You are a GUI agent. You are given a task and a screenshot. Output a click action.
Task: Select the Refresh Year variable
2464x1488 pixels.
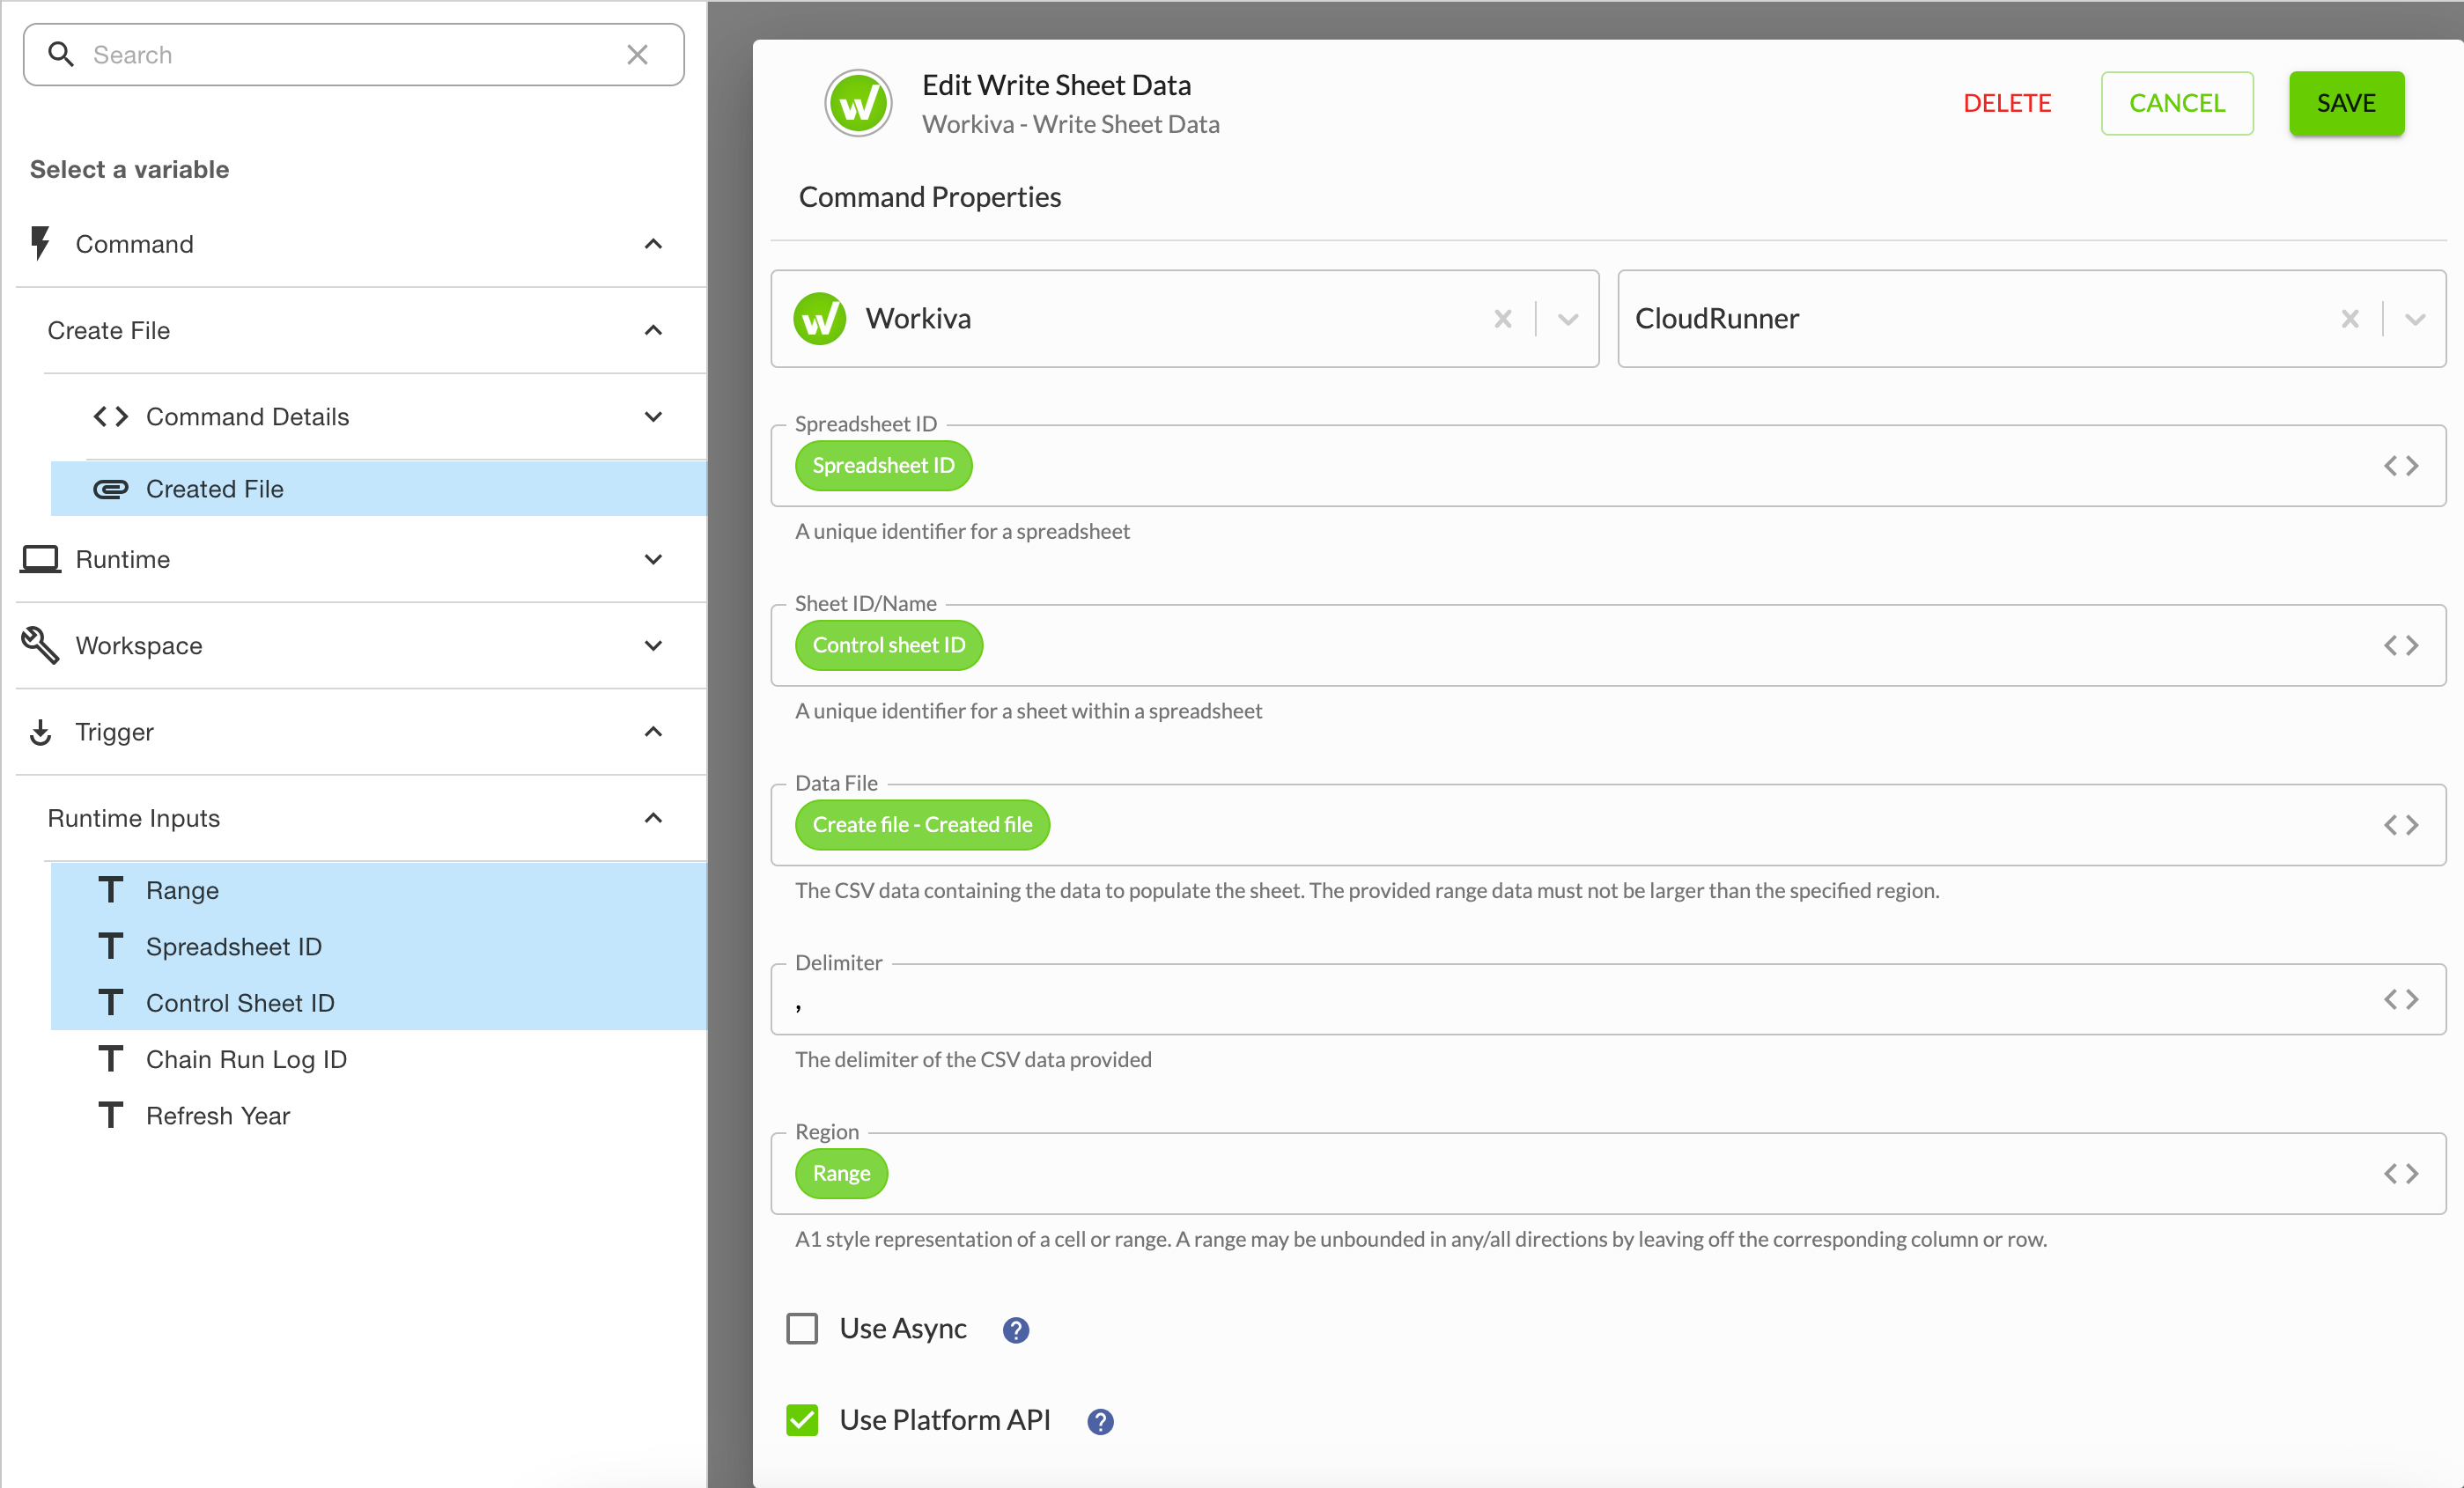[x=379, y=1115]
